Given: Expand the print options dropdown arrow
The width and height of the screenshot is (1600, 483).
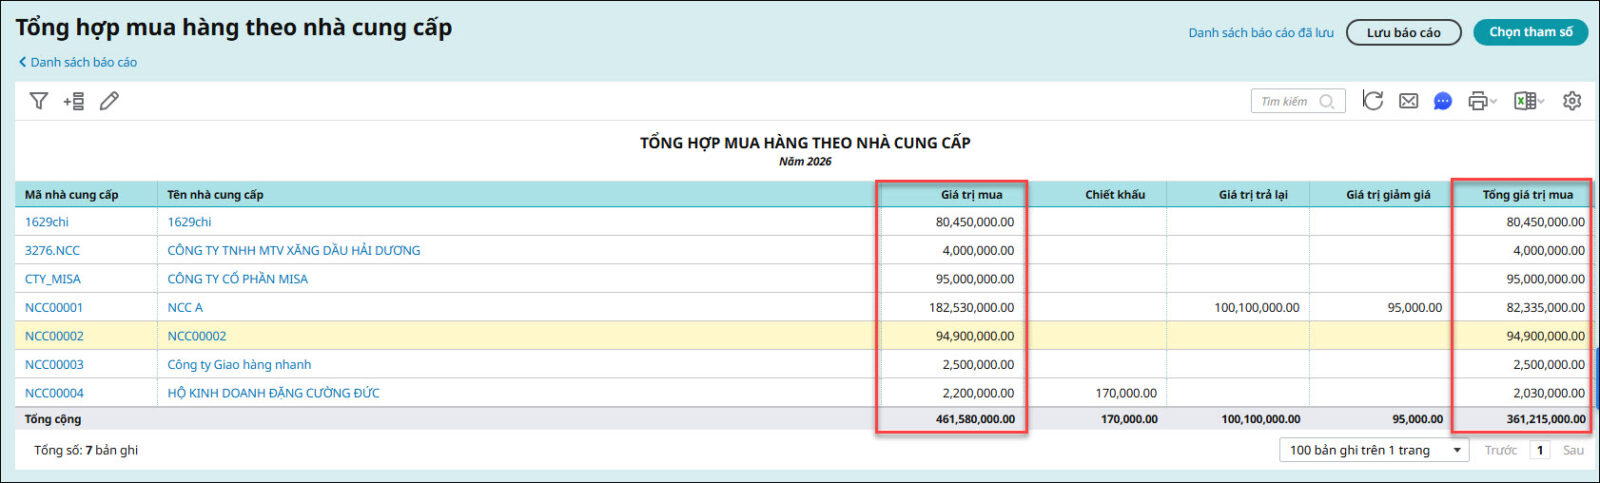Looking at the screenshot, I should (x=1494, y=102).
